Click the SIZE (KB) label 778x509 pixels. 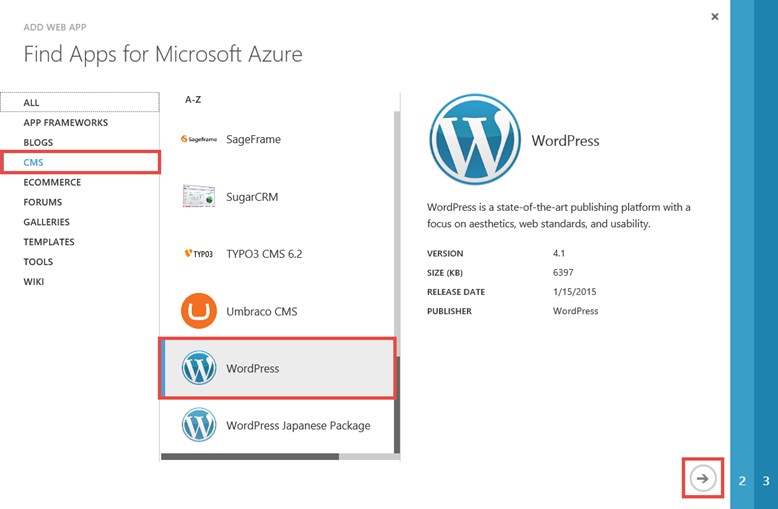(445, 273)
